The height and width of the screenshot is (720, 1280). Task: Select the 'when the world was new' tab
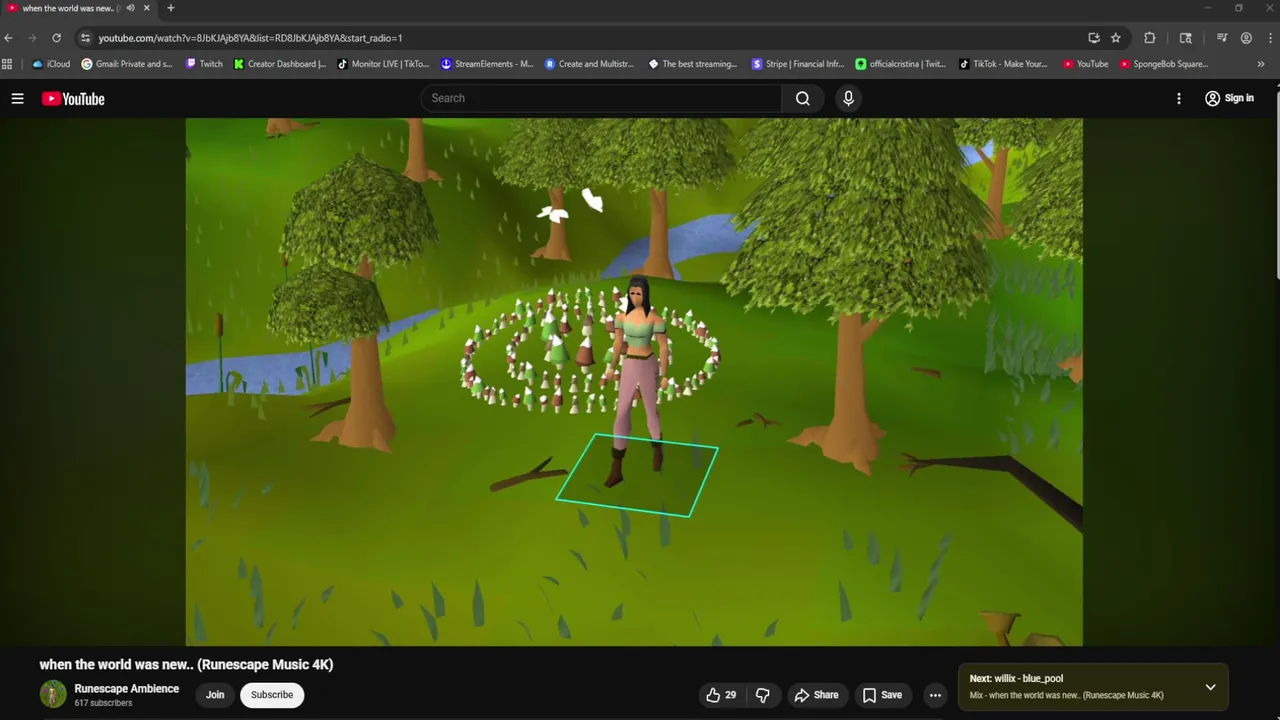coord(68,8)
